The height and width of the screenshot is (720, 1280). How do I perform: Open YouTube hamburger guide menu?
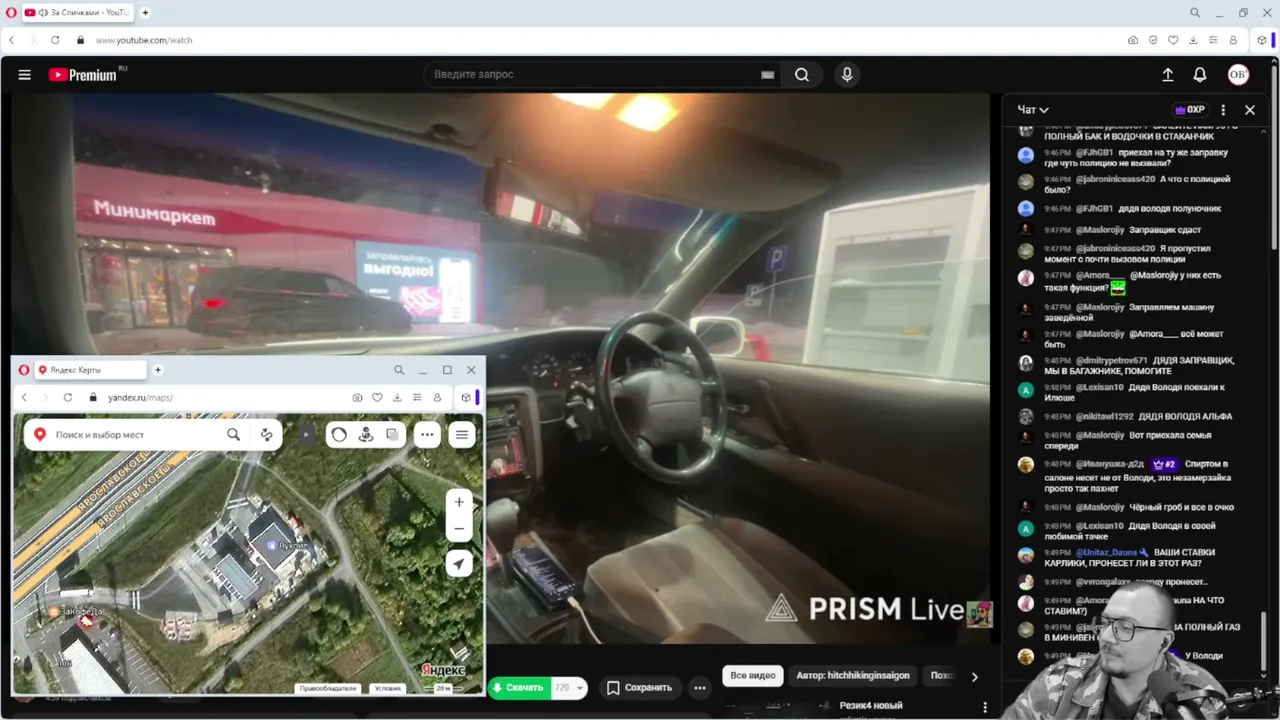25,75
